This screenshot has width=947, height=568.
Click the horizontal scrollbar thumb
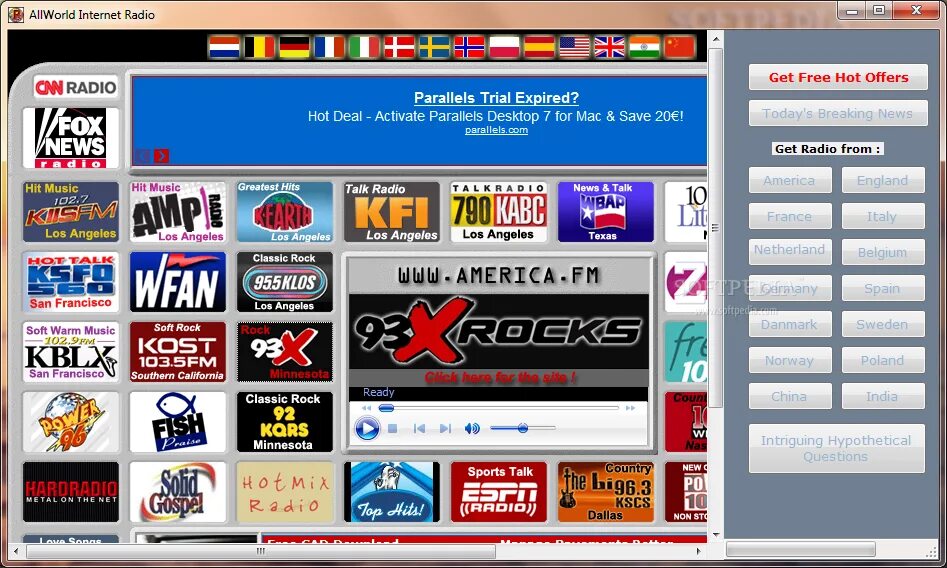(x=261, y=550)
